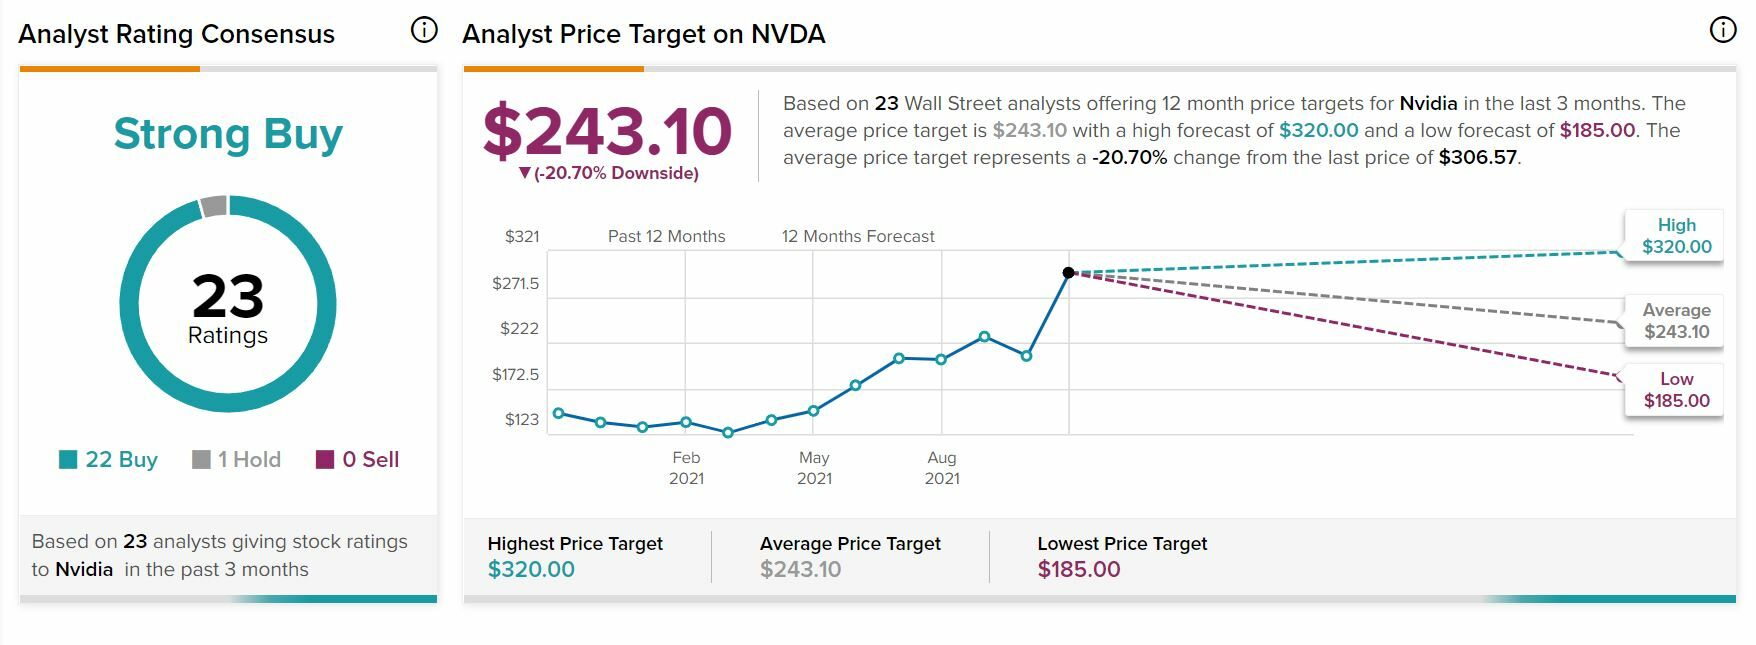Click the Average $243.10 forecast label
Viewport: 1756px width, 645px height.
click(x=1676, y=321)
